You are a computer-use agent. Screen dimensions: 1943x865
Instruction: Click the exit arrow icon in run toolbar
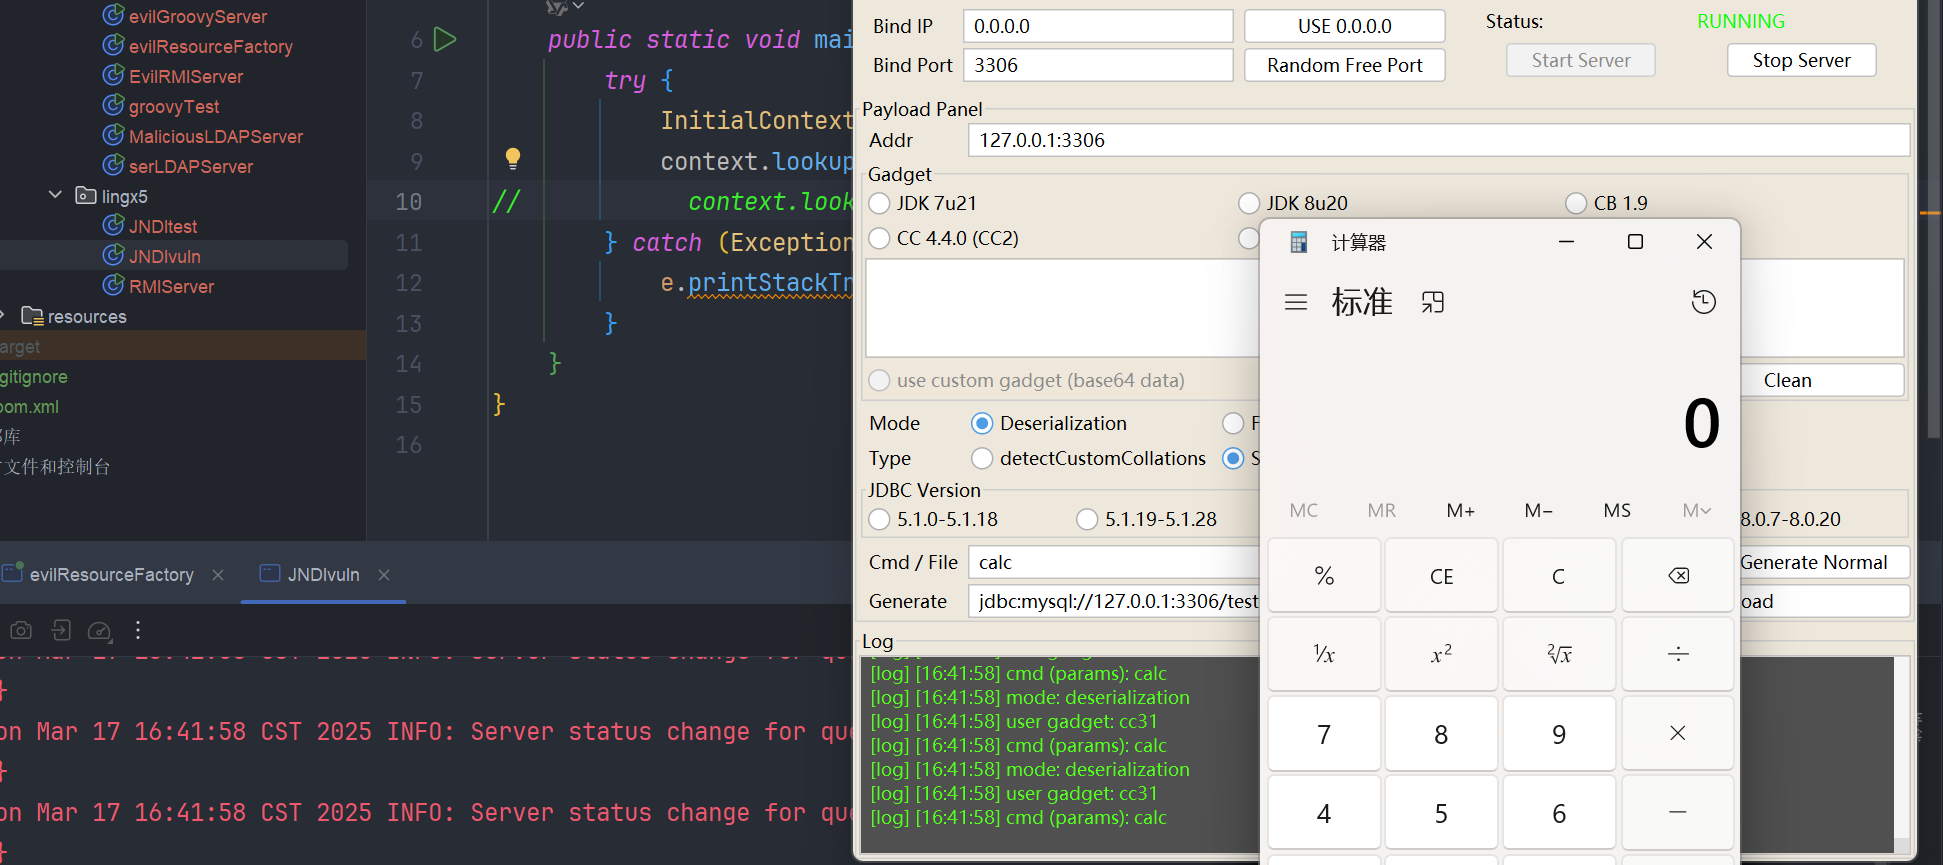[61, 630]
